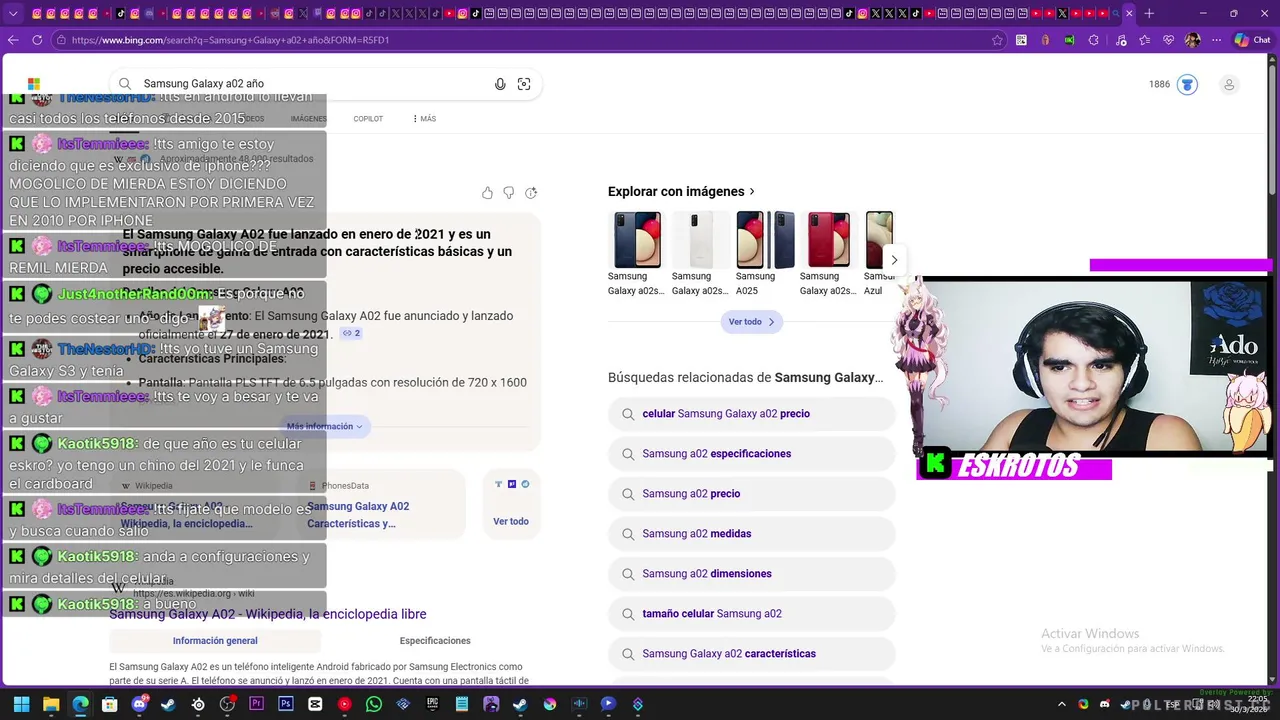Close the current browser tab
Viewport: 1280px width, 720px height.
tap(1129, 13)
